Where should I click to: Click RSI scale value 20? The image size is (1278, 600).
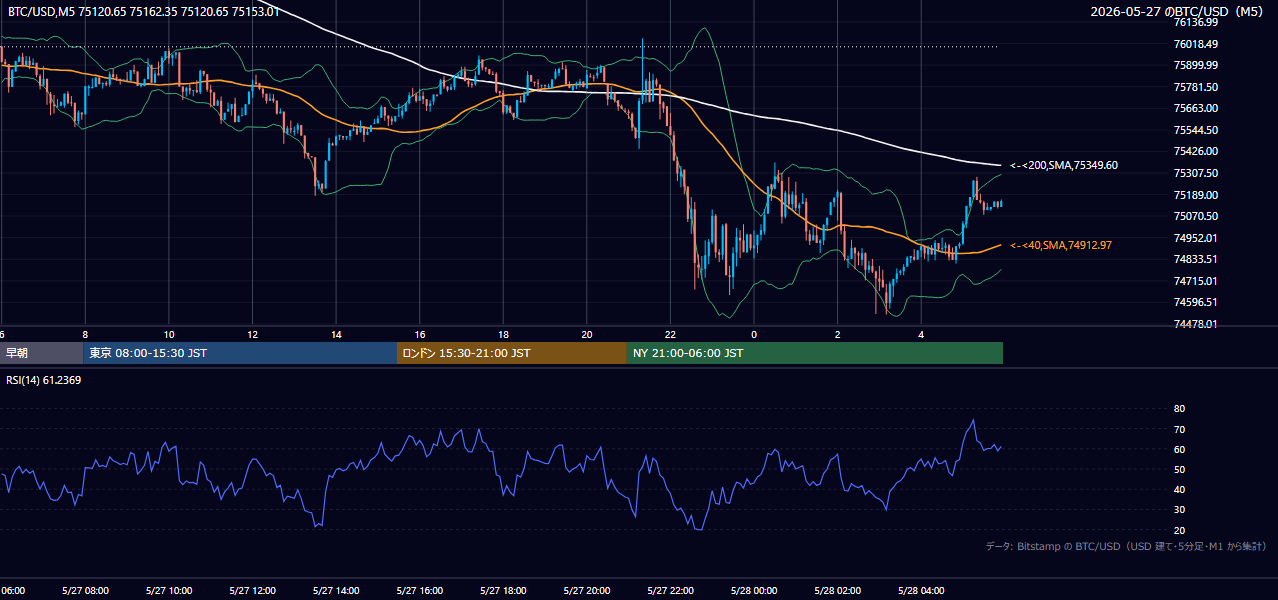click(1179, 530)
